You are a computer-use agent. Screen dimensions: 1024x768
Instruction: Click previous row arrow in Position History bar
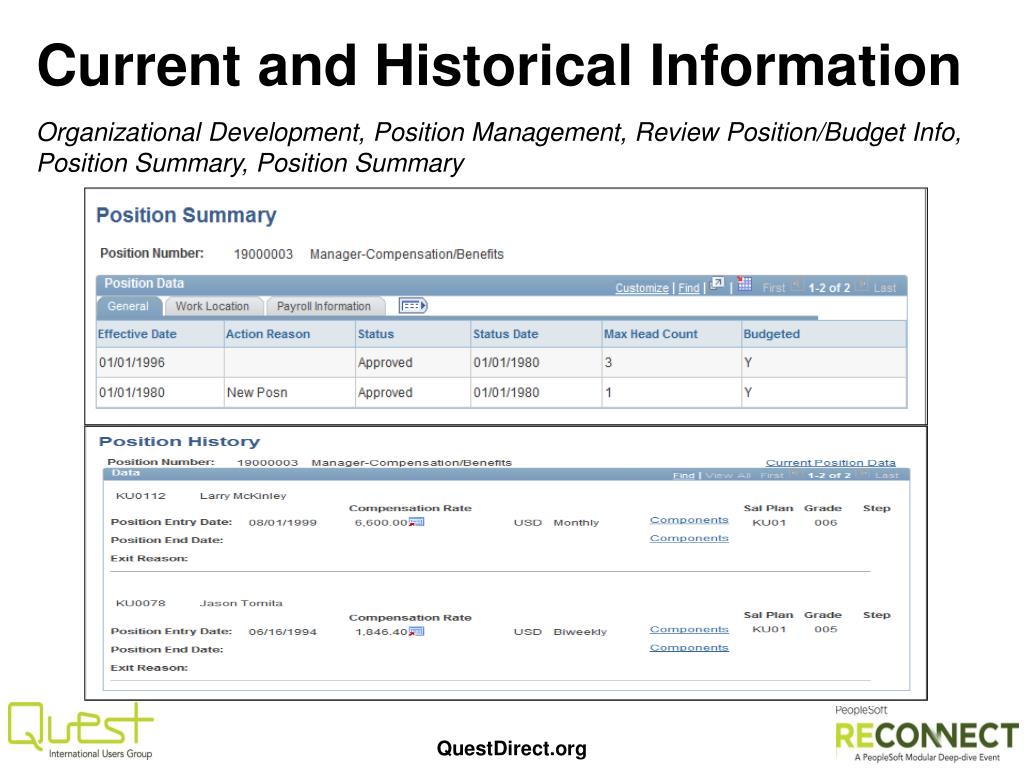796,474
